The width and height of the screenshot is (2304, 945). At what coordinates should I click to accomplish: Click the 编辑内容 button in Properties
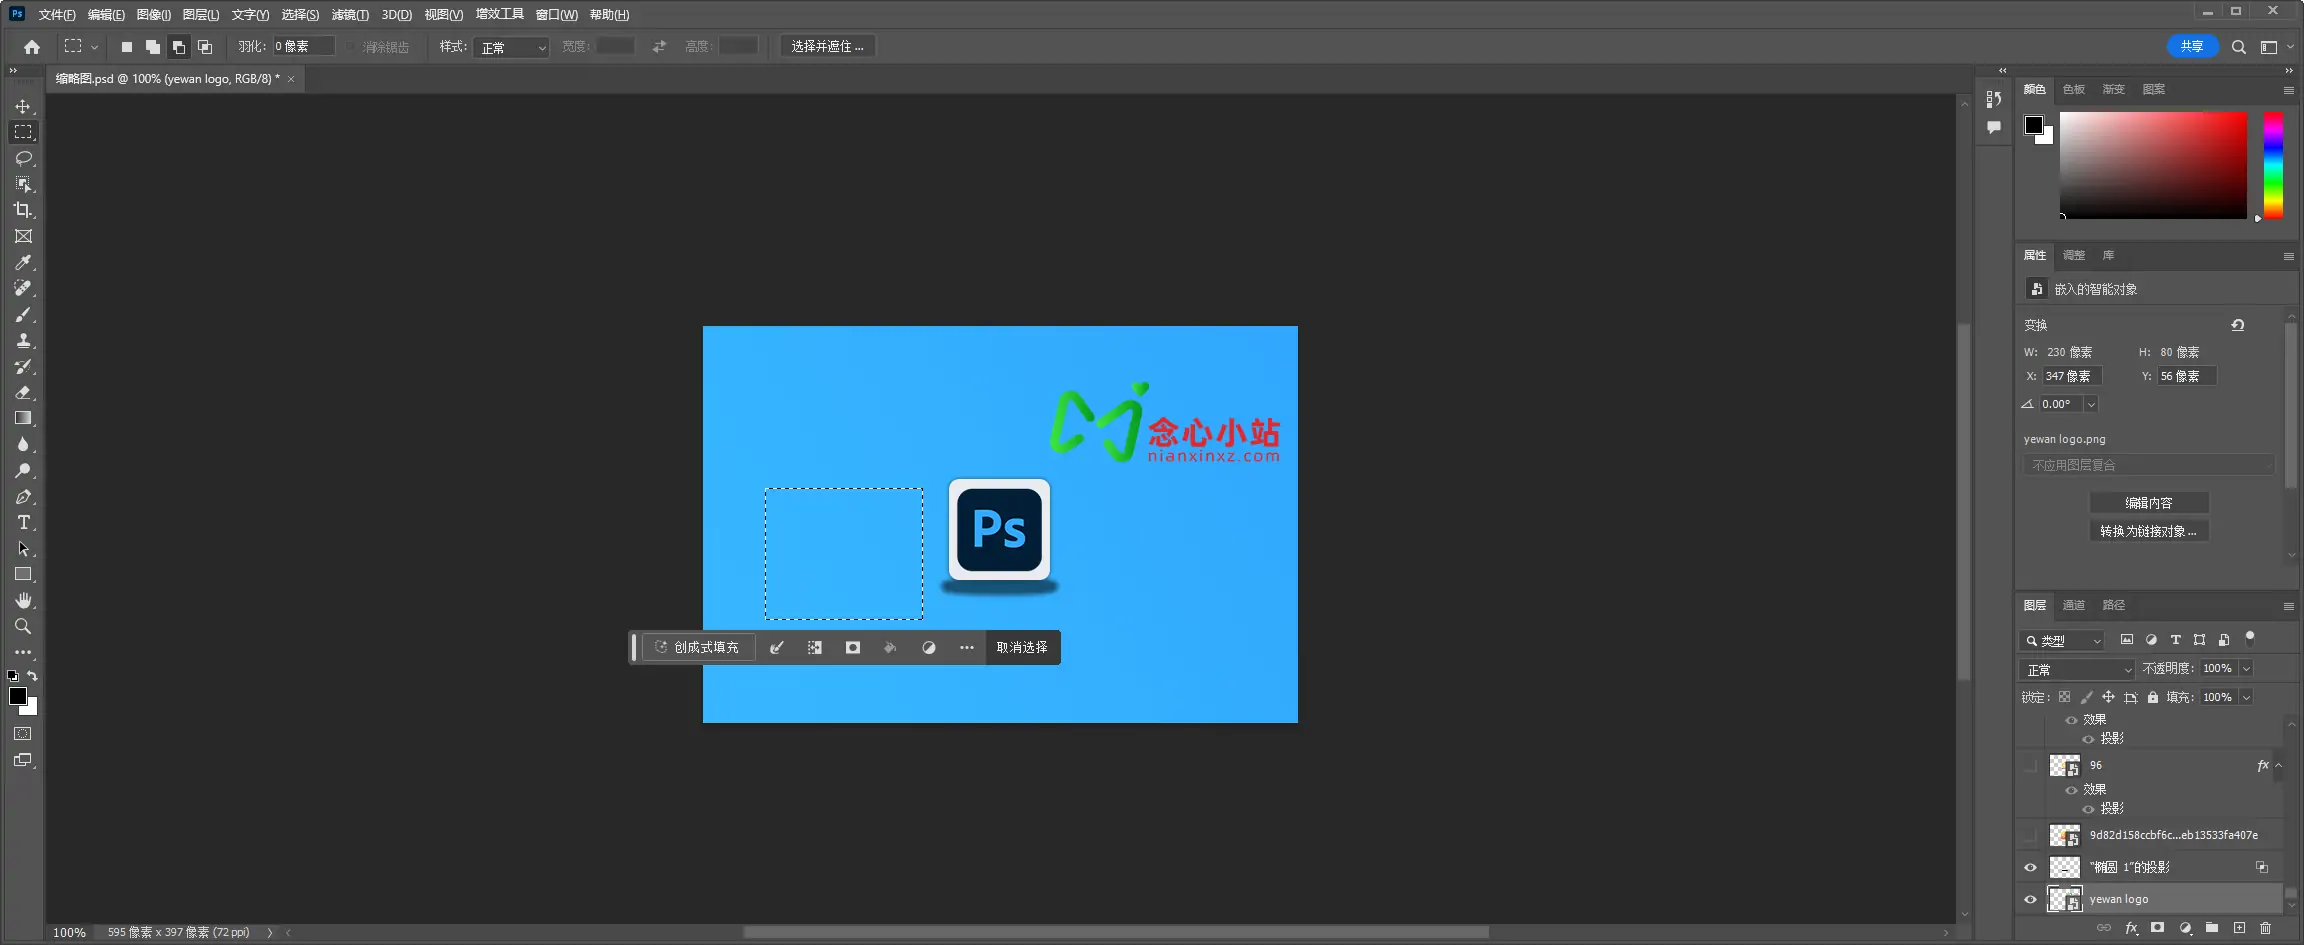2150,502
